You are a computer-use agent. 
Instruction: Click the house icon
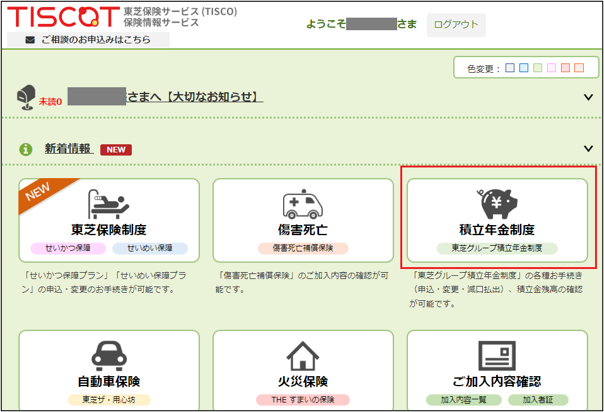click(x=303, y=356)
